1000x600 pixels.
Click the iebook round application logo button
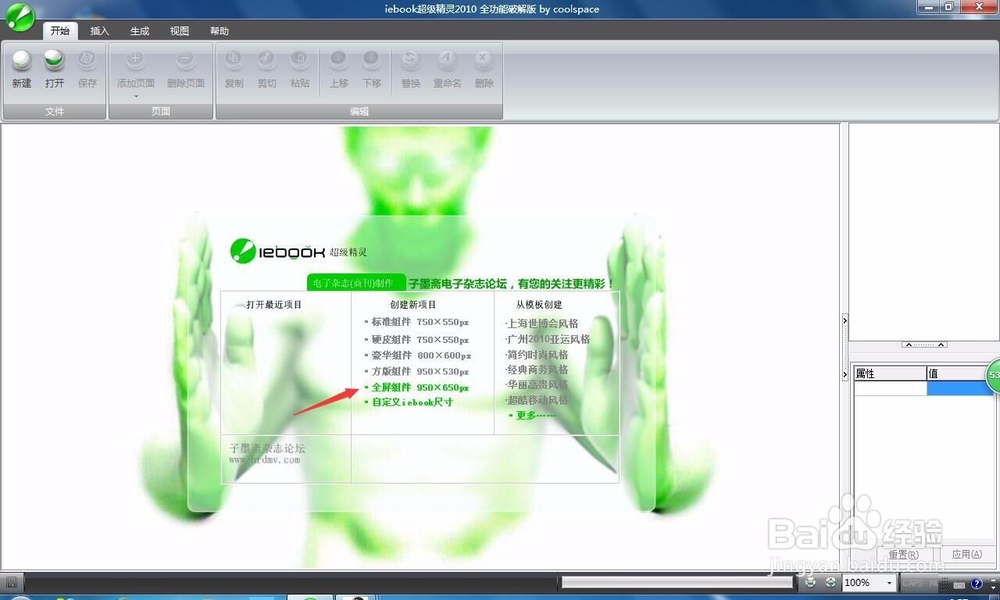[20, 17]
